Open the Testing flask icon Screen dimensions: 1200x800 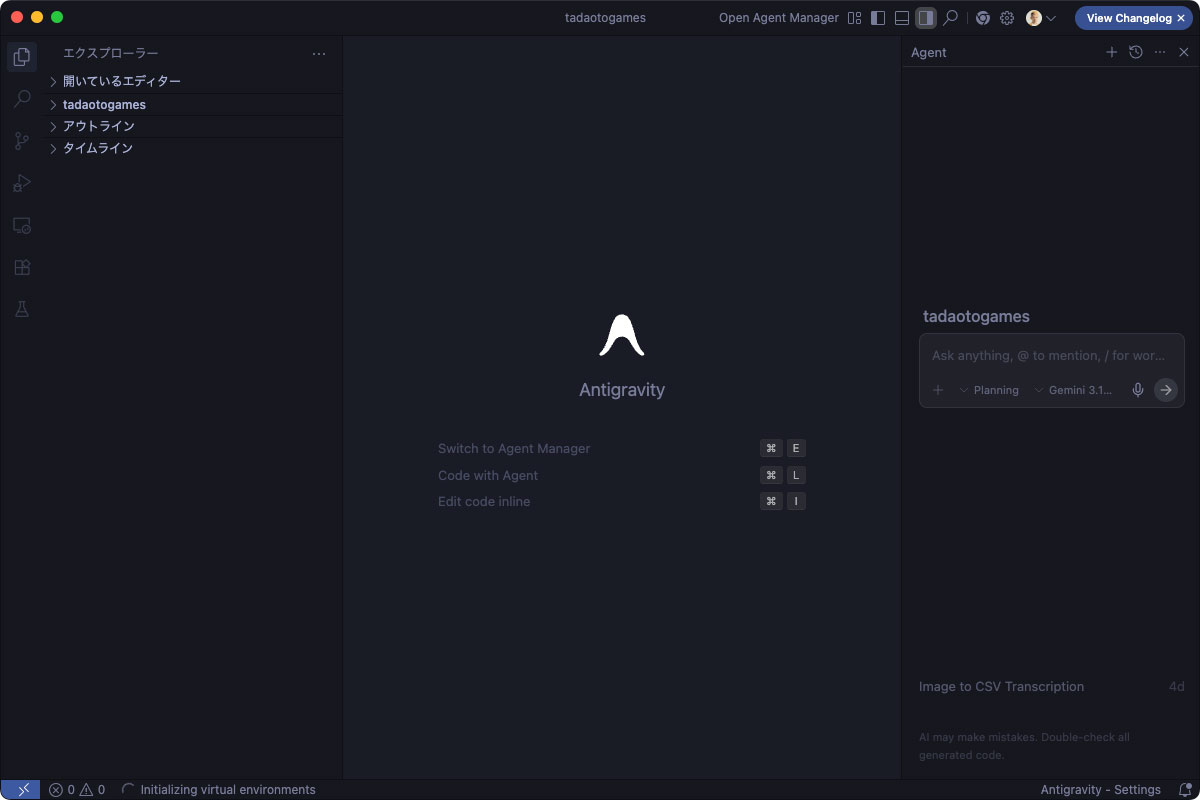tap(22, 309)
